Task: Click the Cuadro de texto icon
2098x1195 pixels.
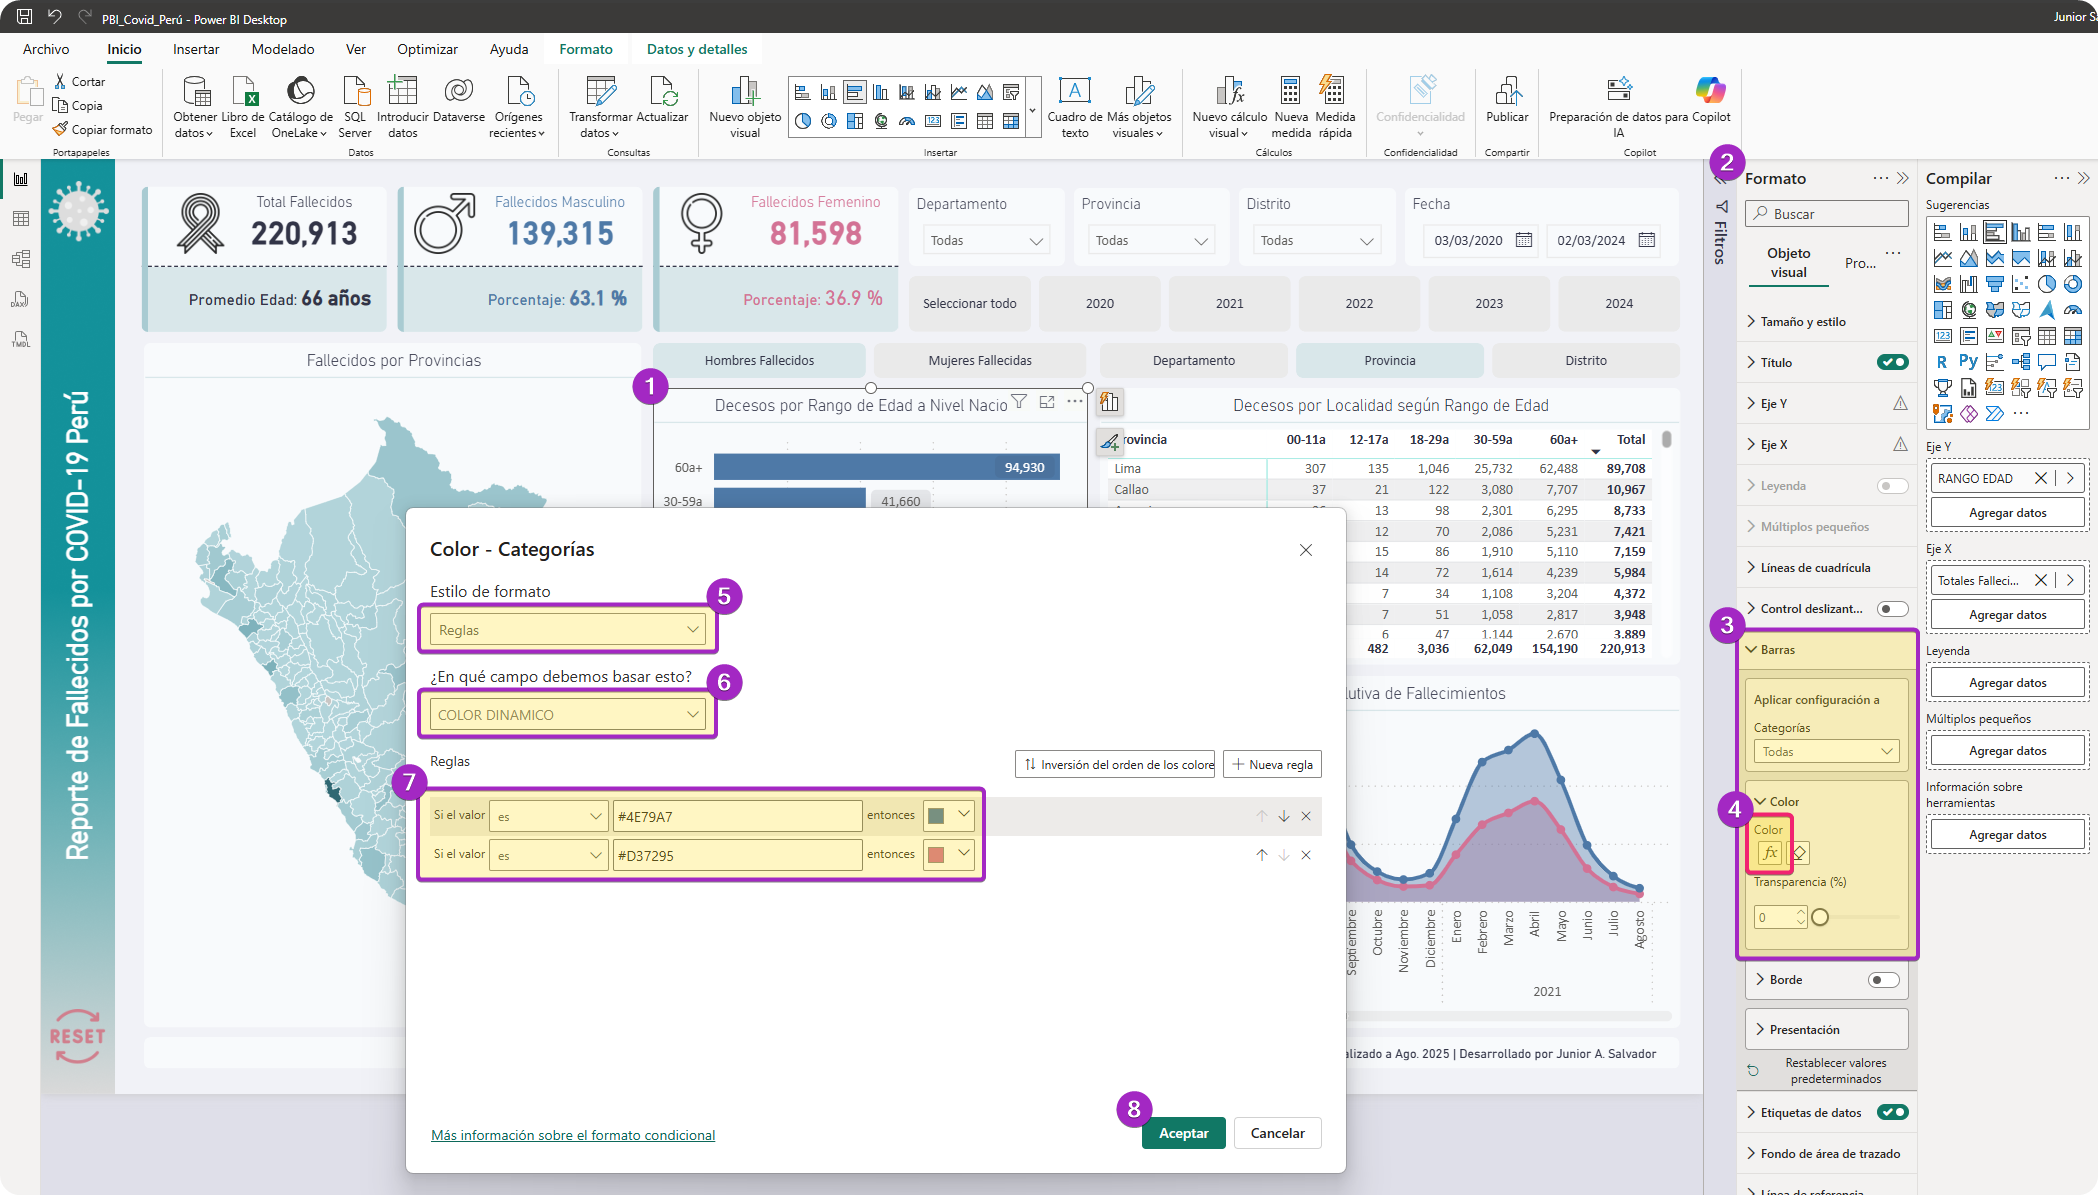Action: point(1074,92)
